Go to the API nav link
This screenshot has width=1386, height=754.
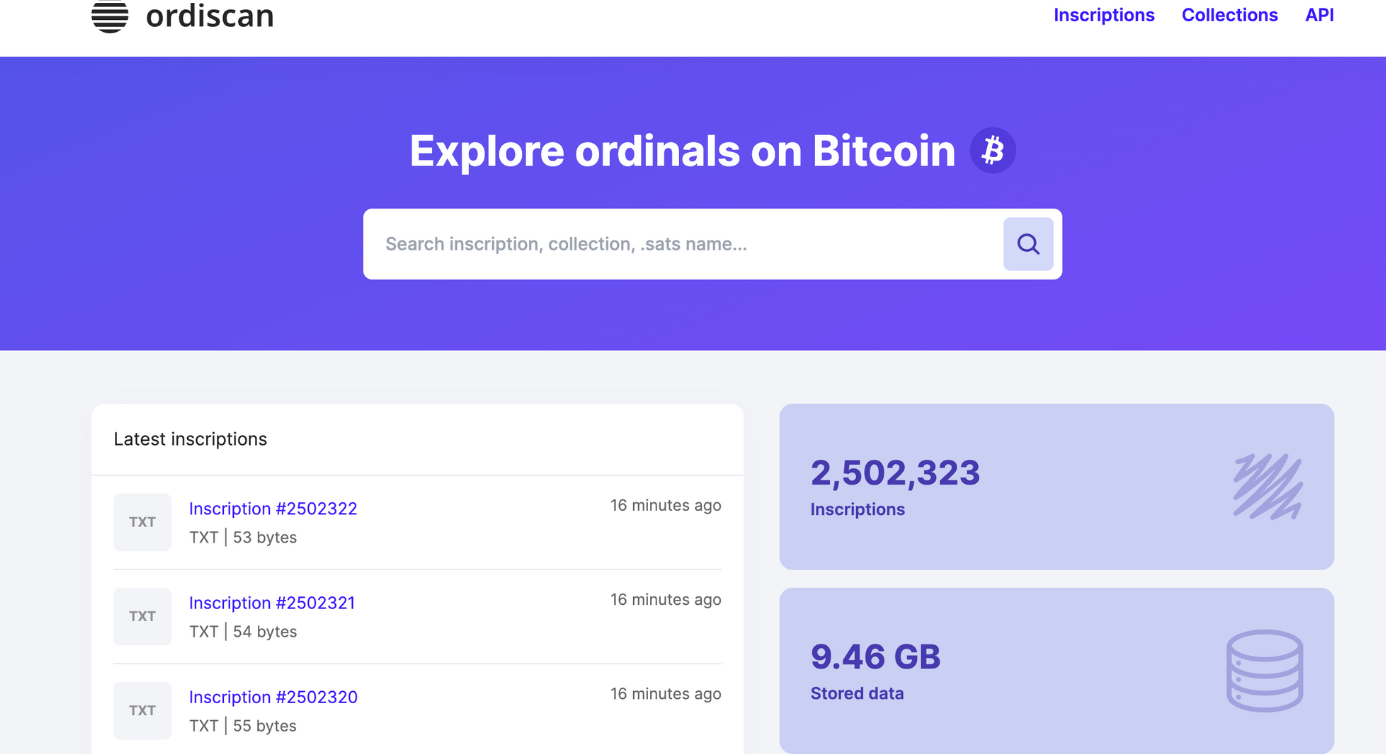click(1319, 15)
